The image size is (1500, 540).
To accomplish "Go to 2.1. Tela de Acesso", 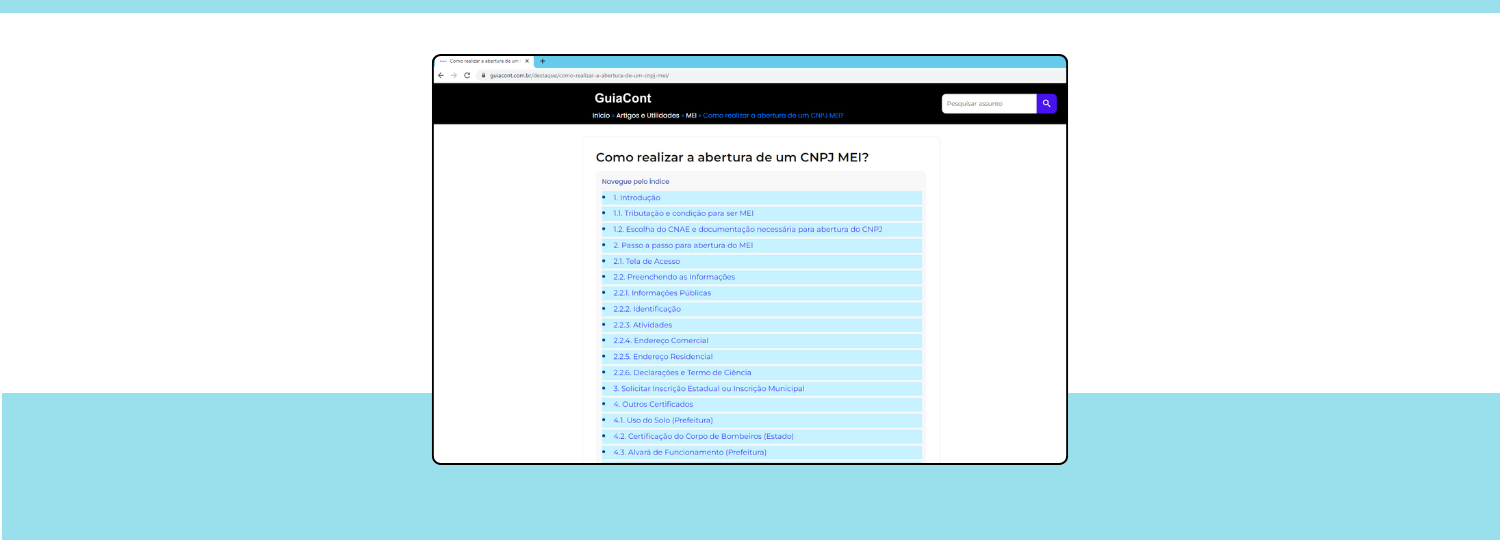I will pyautogui.click(x=646, y=261).
